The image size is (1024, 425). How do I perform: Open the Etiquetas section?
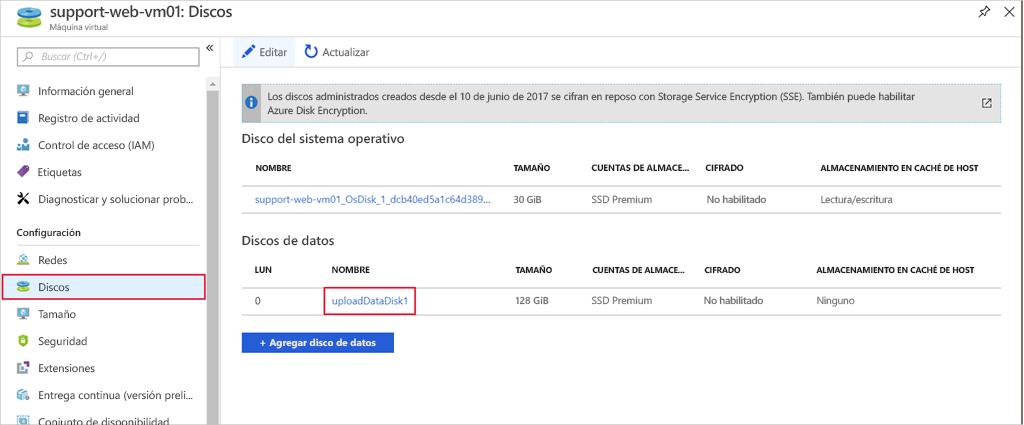tap(59, 172)
